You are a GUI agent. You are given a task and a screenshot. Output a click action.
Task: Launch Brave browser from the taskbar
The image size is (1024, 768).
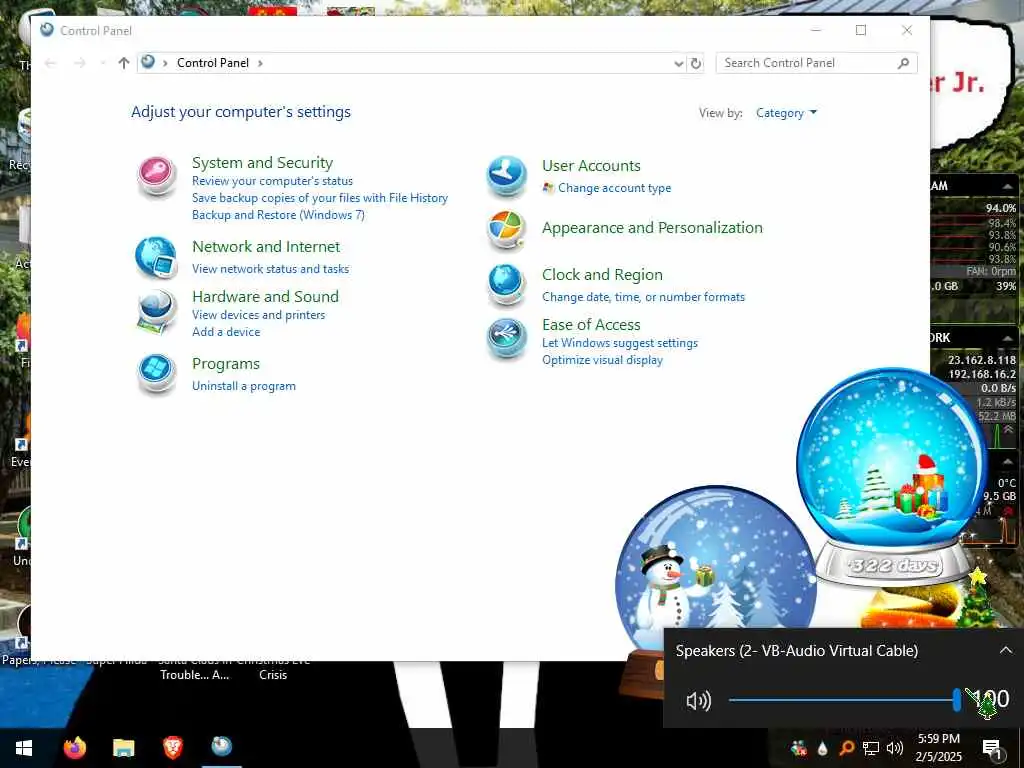[x=172, y=747]
